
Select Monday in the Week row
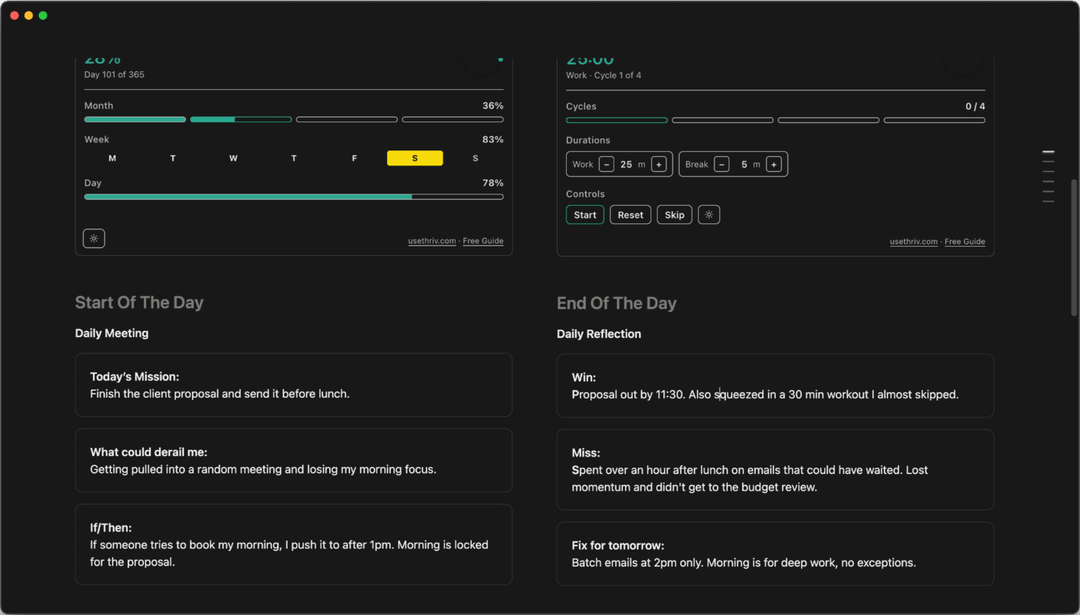(x=112, y=158)
